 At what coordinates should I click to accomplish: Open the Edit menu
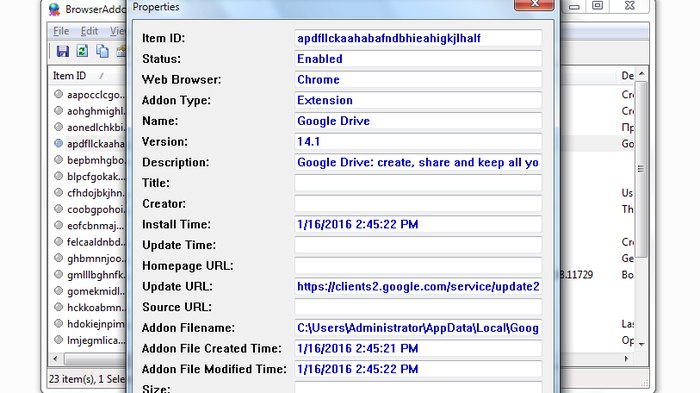(89, 31)
